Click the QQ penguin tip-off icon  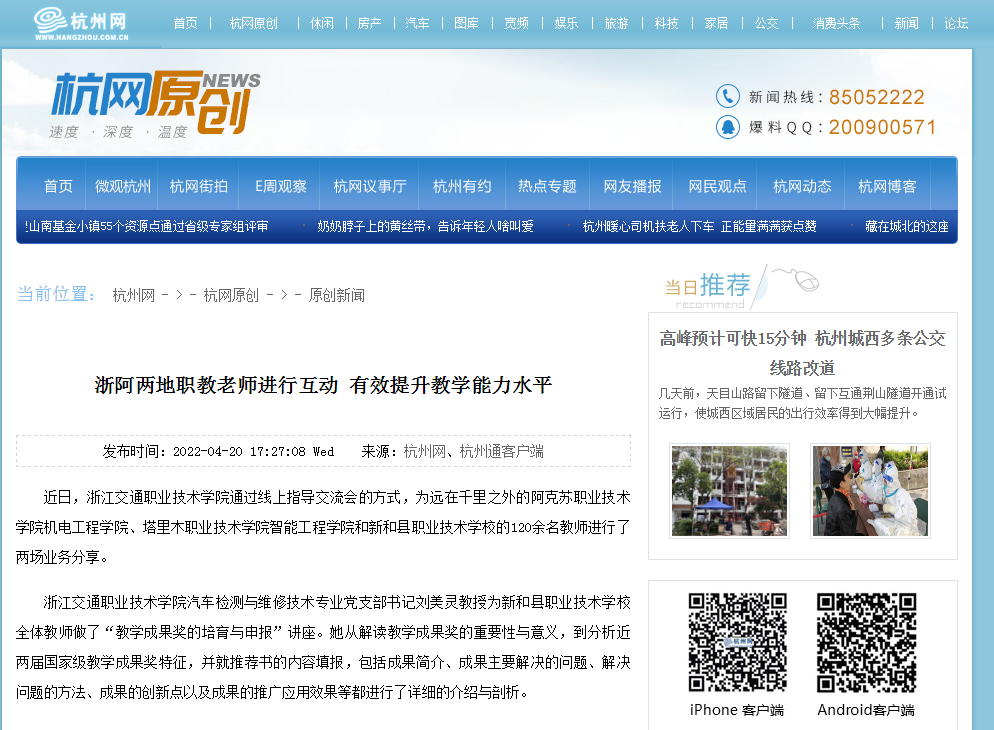pyautogui.click(x=727, y=127)
